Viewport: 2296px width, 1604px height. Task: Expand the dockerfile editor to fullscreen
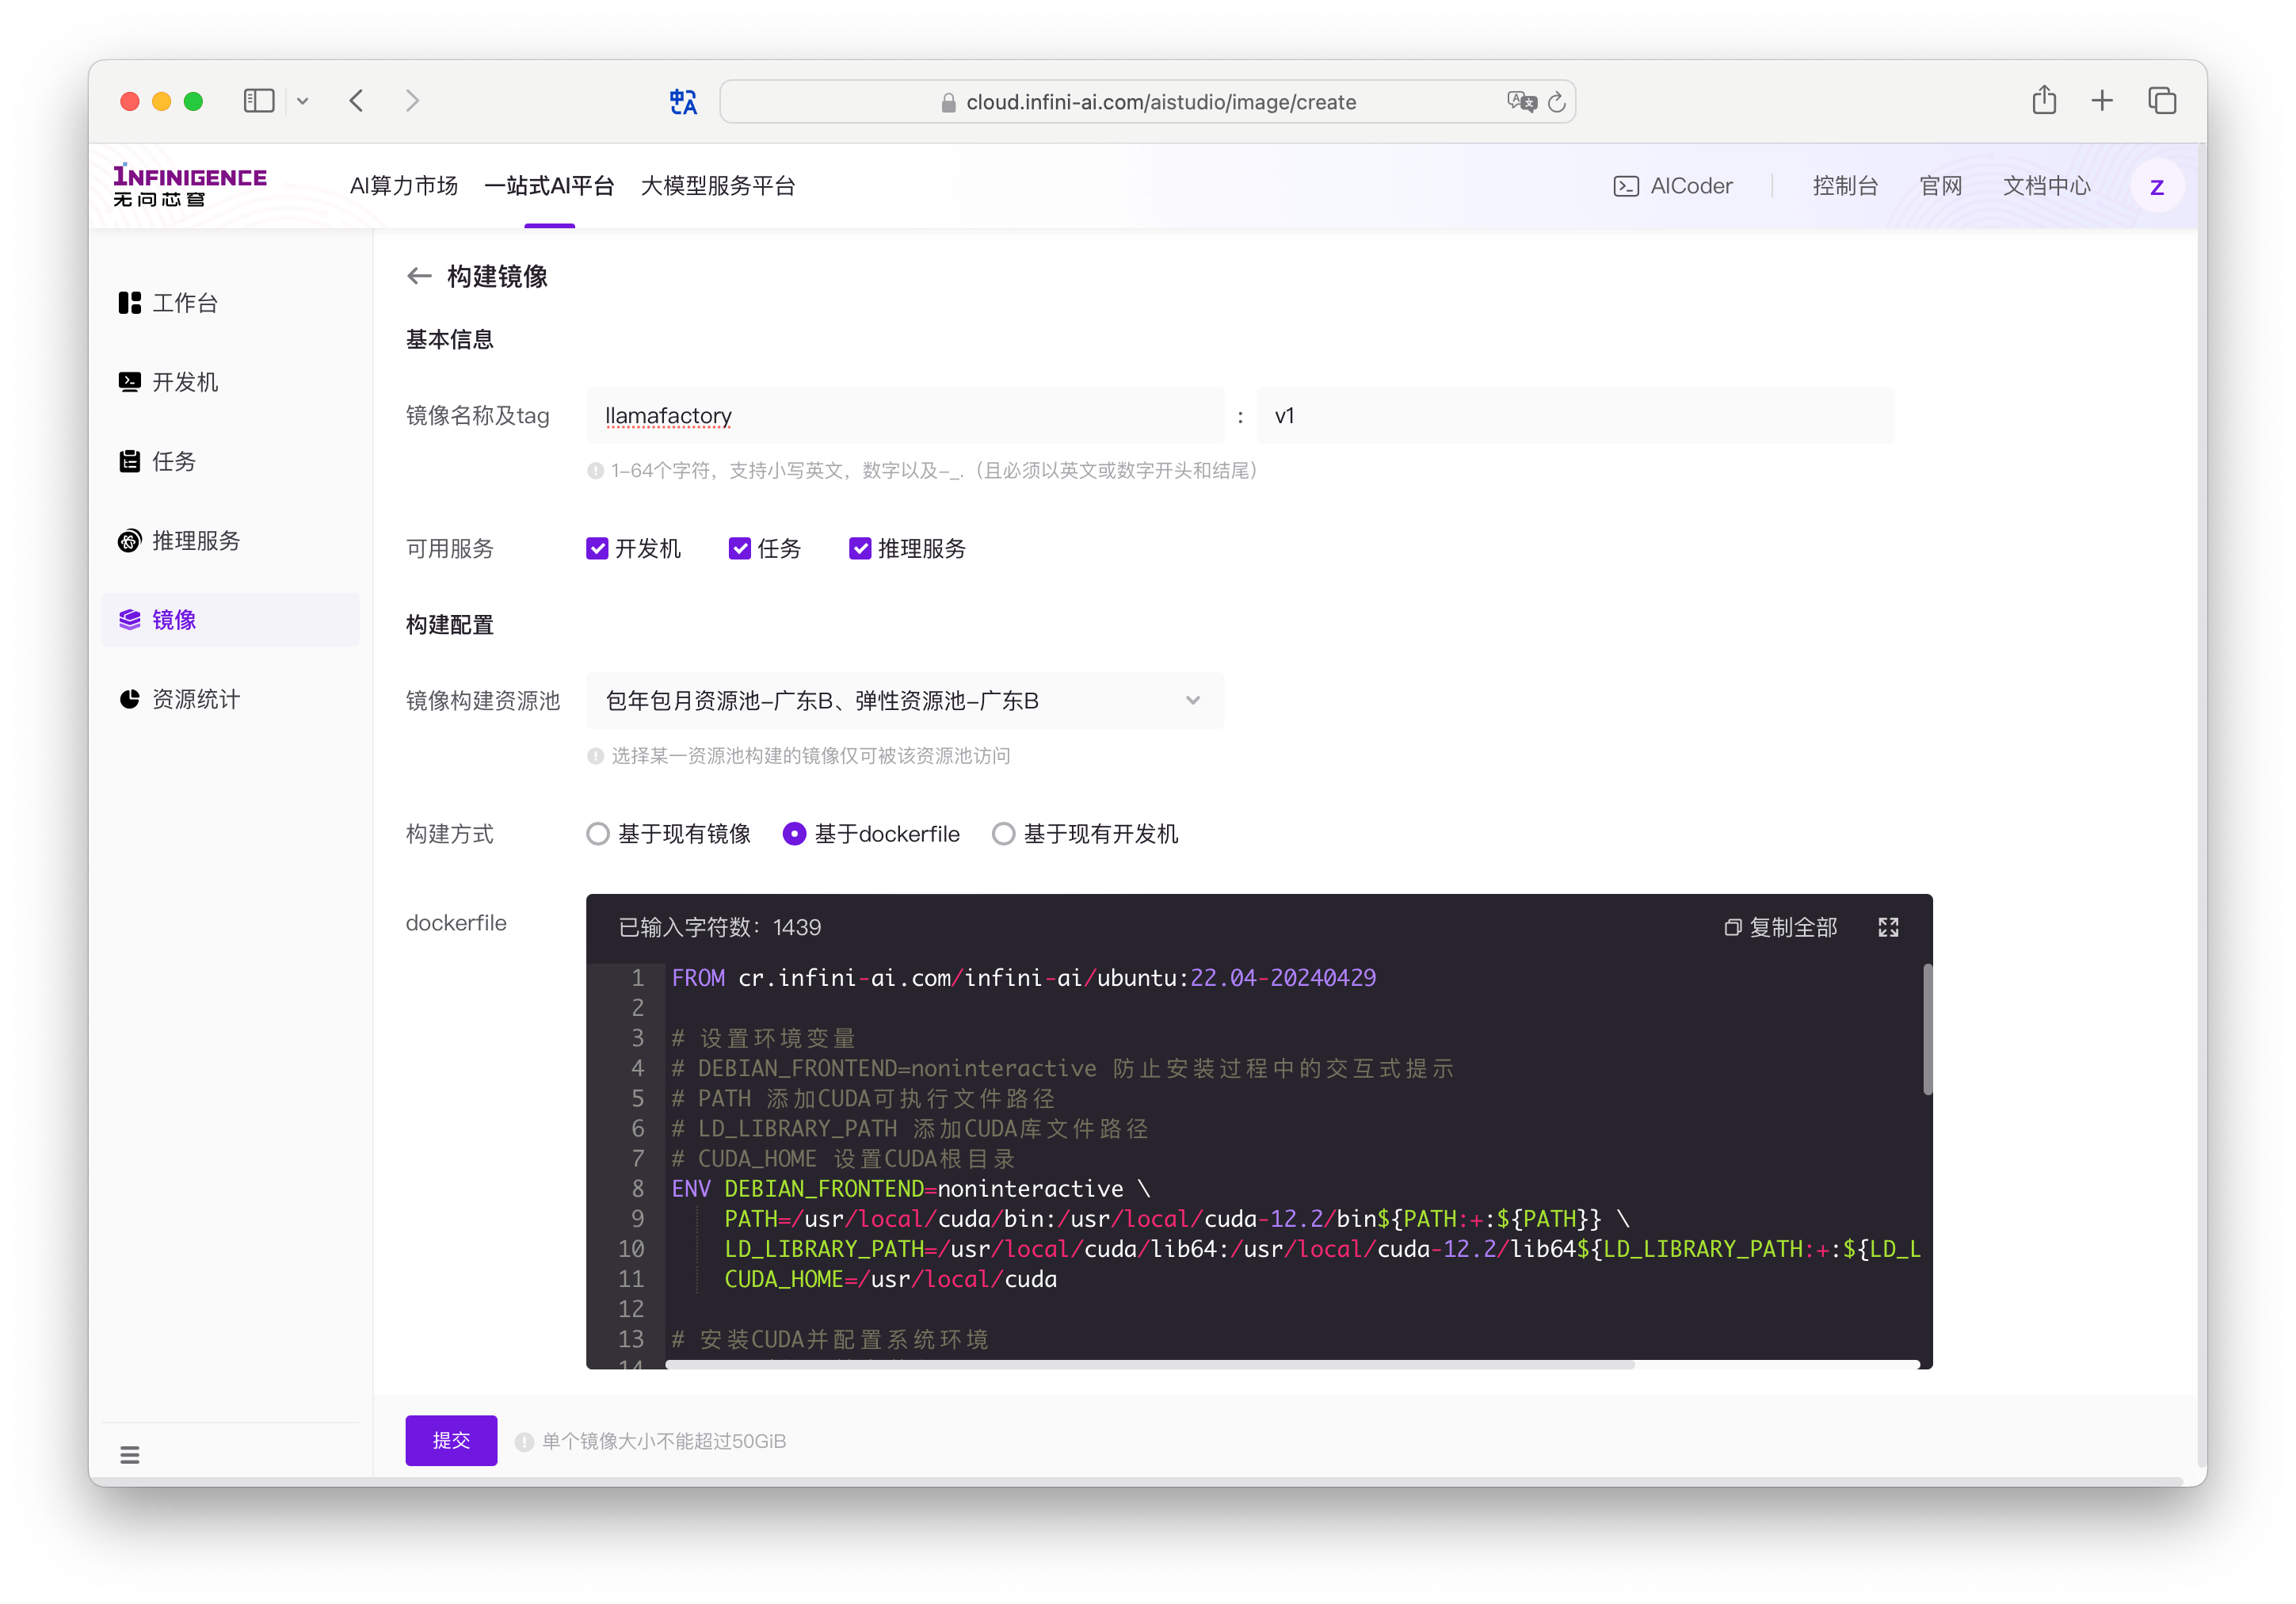pos(1888,927)
